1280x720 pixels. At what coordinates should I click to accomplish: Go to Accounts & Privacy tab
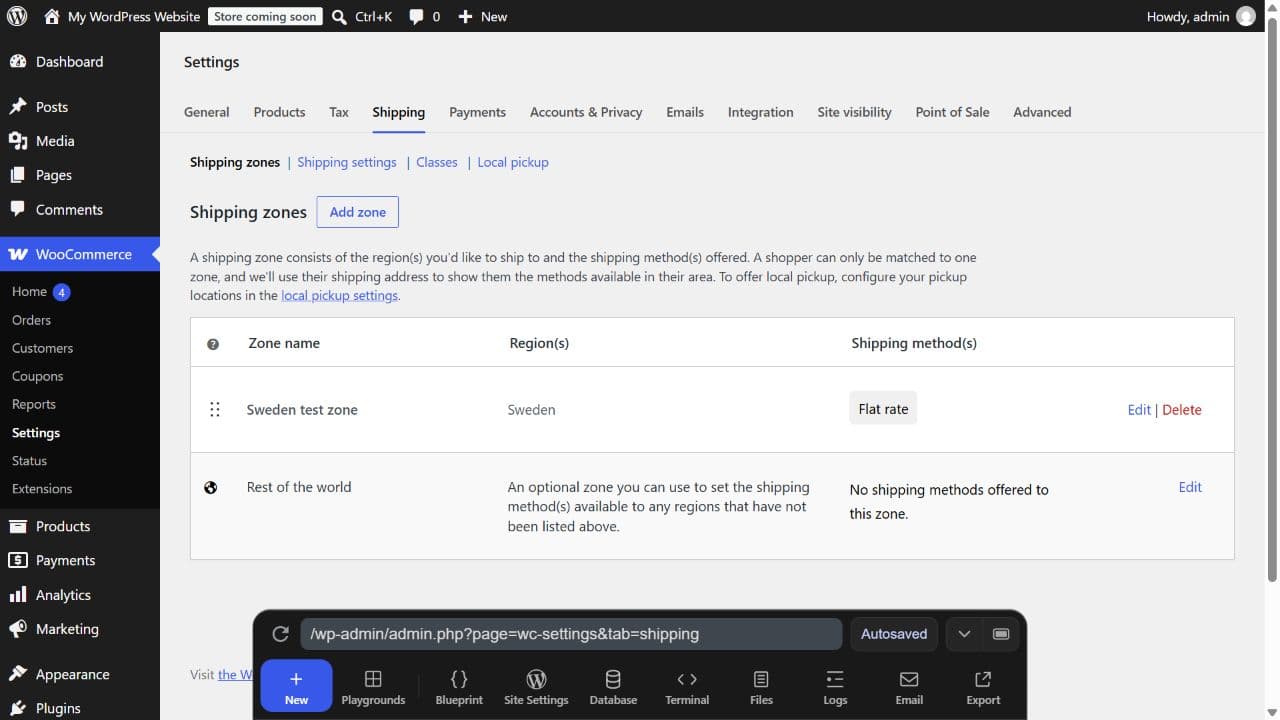(x=586, y=112)
